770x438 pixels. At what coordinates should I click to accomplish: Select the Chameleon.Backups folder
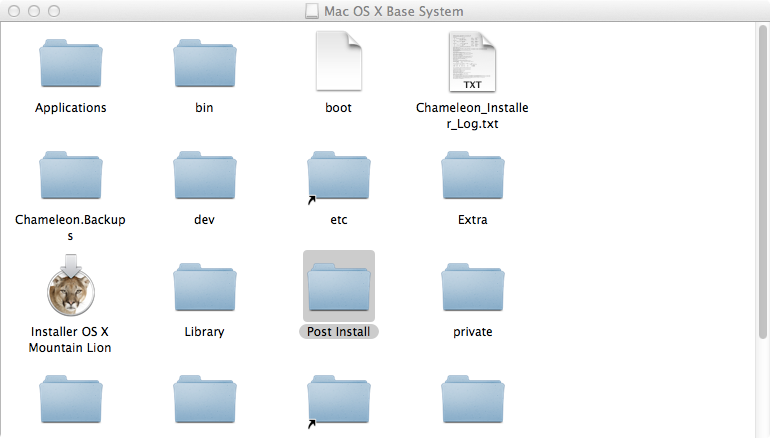(x=70, y=177)
